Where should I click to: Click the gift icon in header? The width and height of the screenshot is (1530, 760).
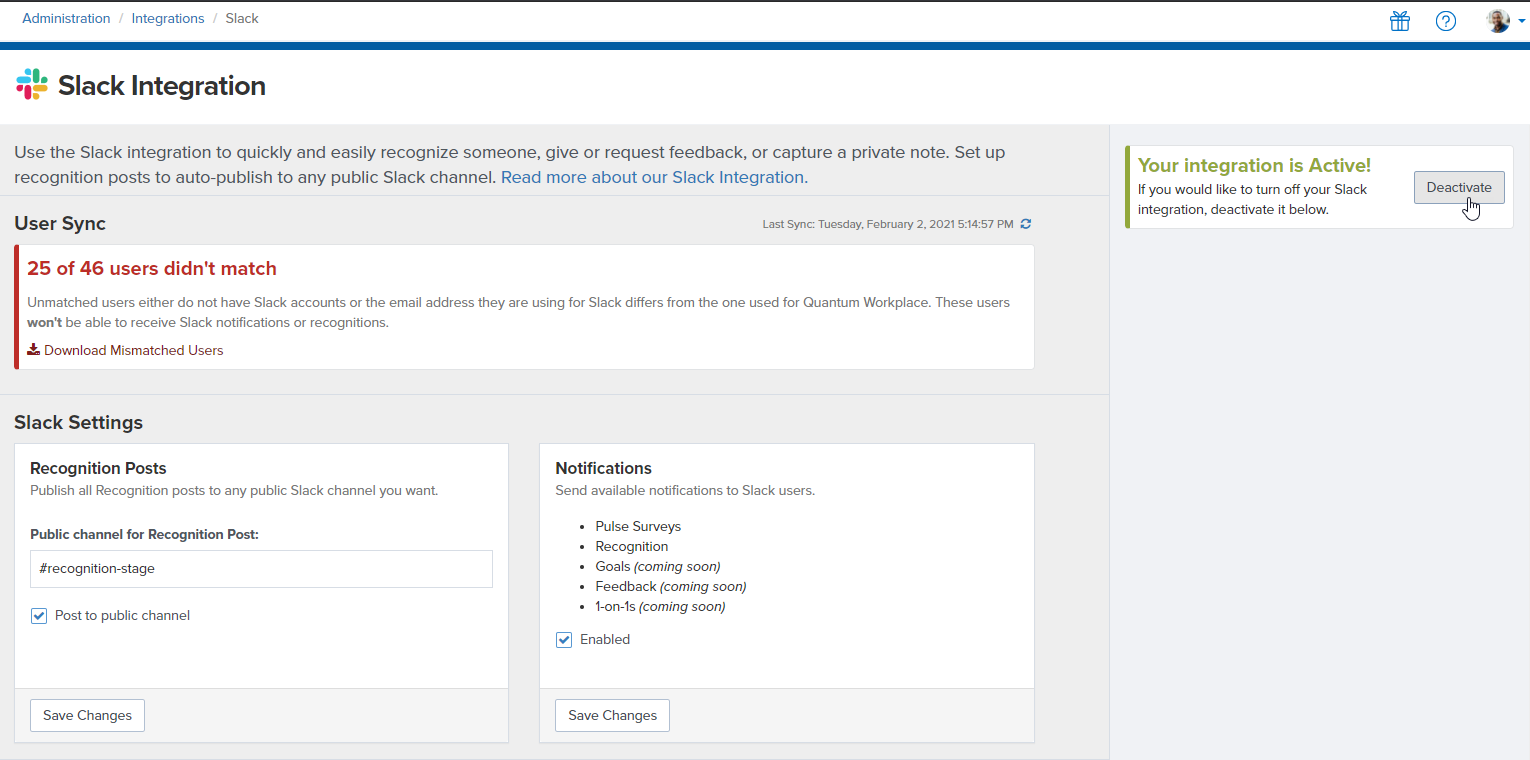pos(1399,21)
